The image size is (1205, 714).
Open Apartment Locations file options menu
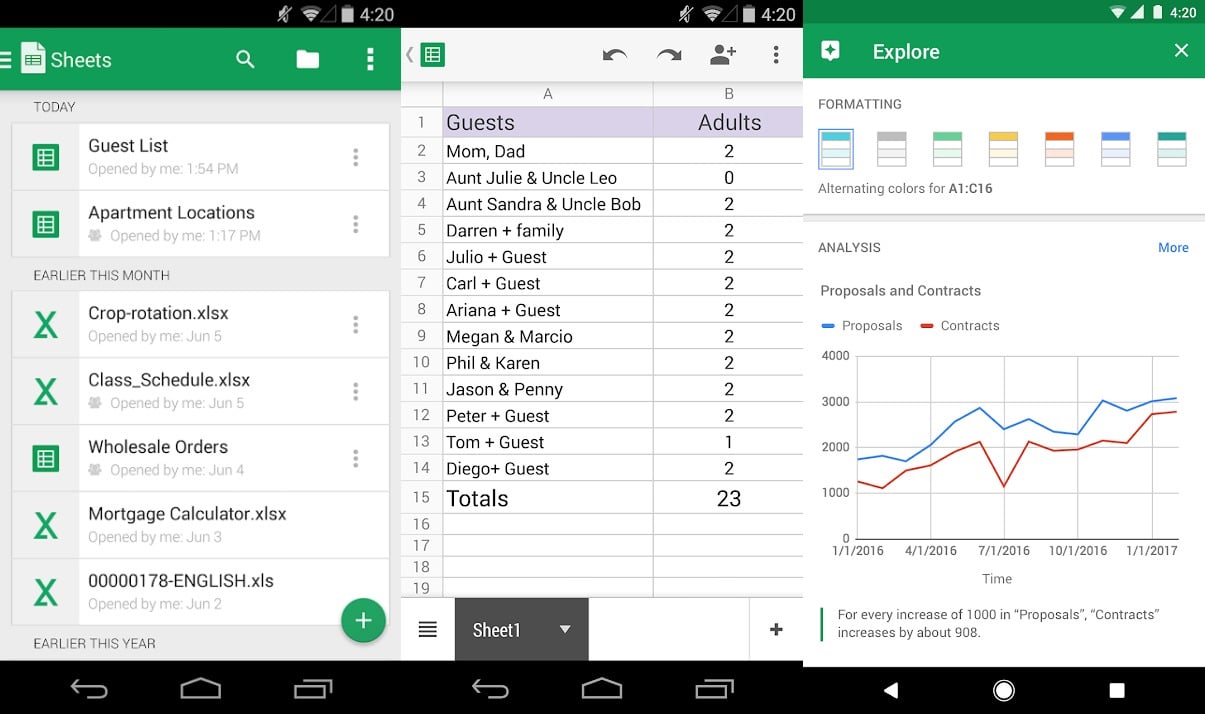click(x=355, y=224)
